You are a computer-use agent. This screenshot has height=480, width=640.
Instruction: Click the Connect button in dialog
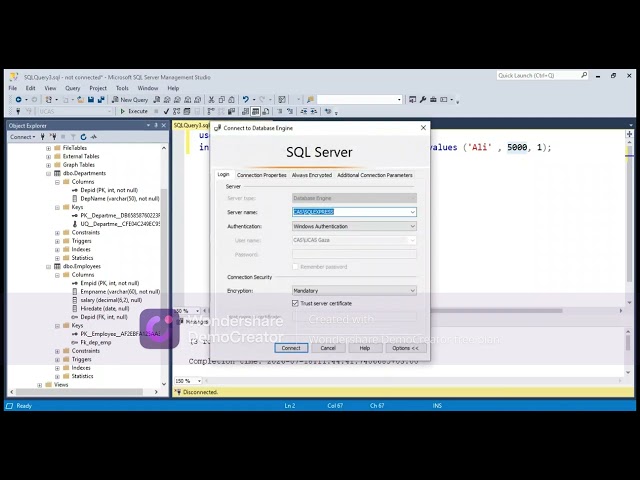pos(291,348)
